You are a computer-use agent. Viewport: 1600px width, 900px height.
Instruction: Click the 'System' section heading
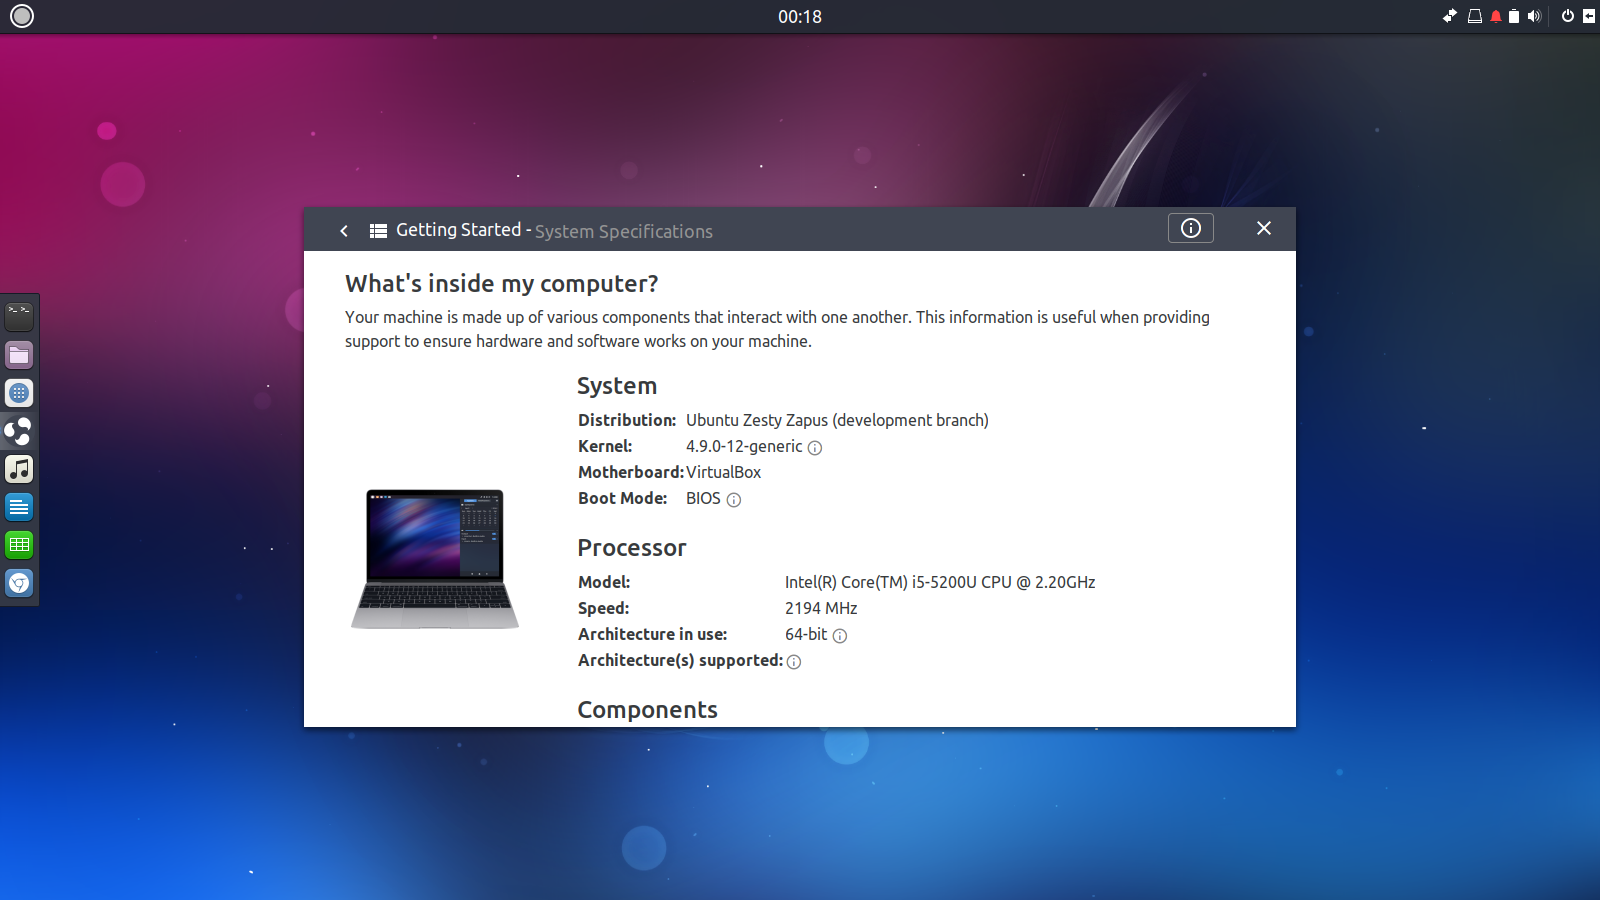[x=617, y=386]
